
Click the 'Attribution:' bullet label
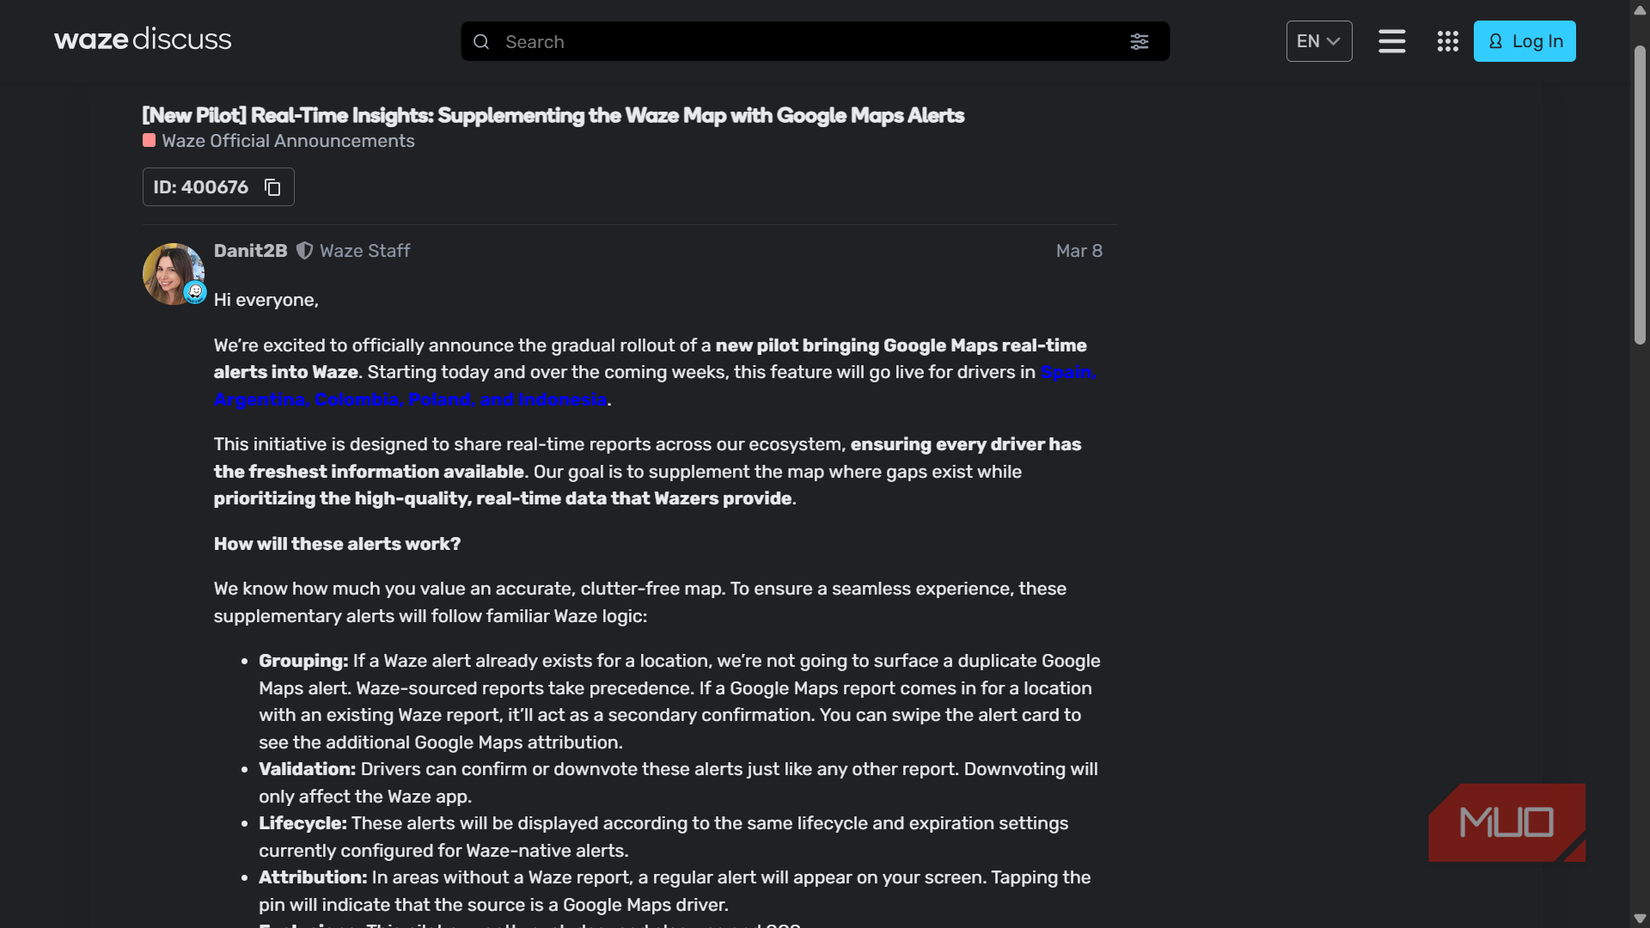[313, 877]
